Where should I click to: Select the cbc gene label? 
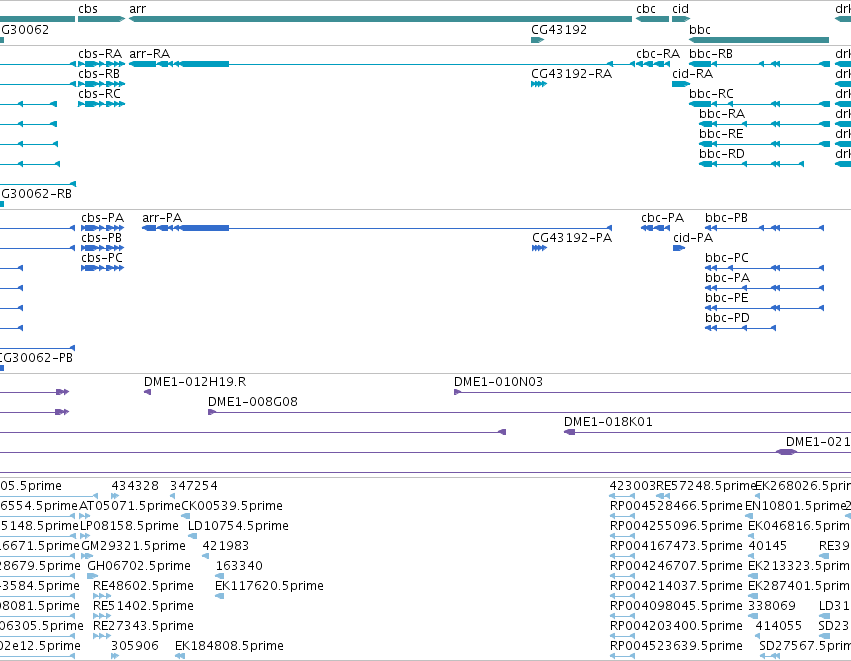pyautogui.click(x=646, y=9)
